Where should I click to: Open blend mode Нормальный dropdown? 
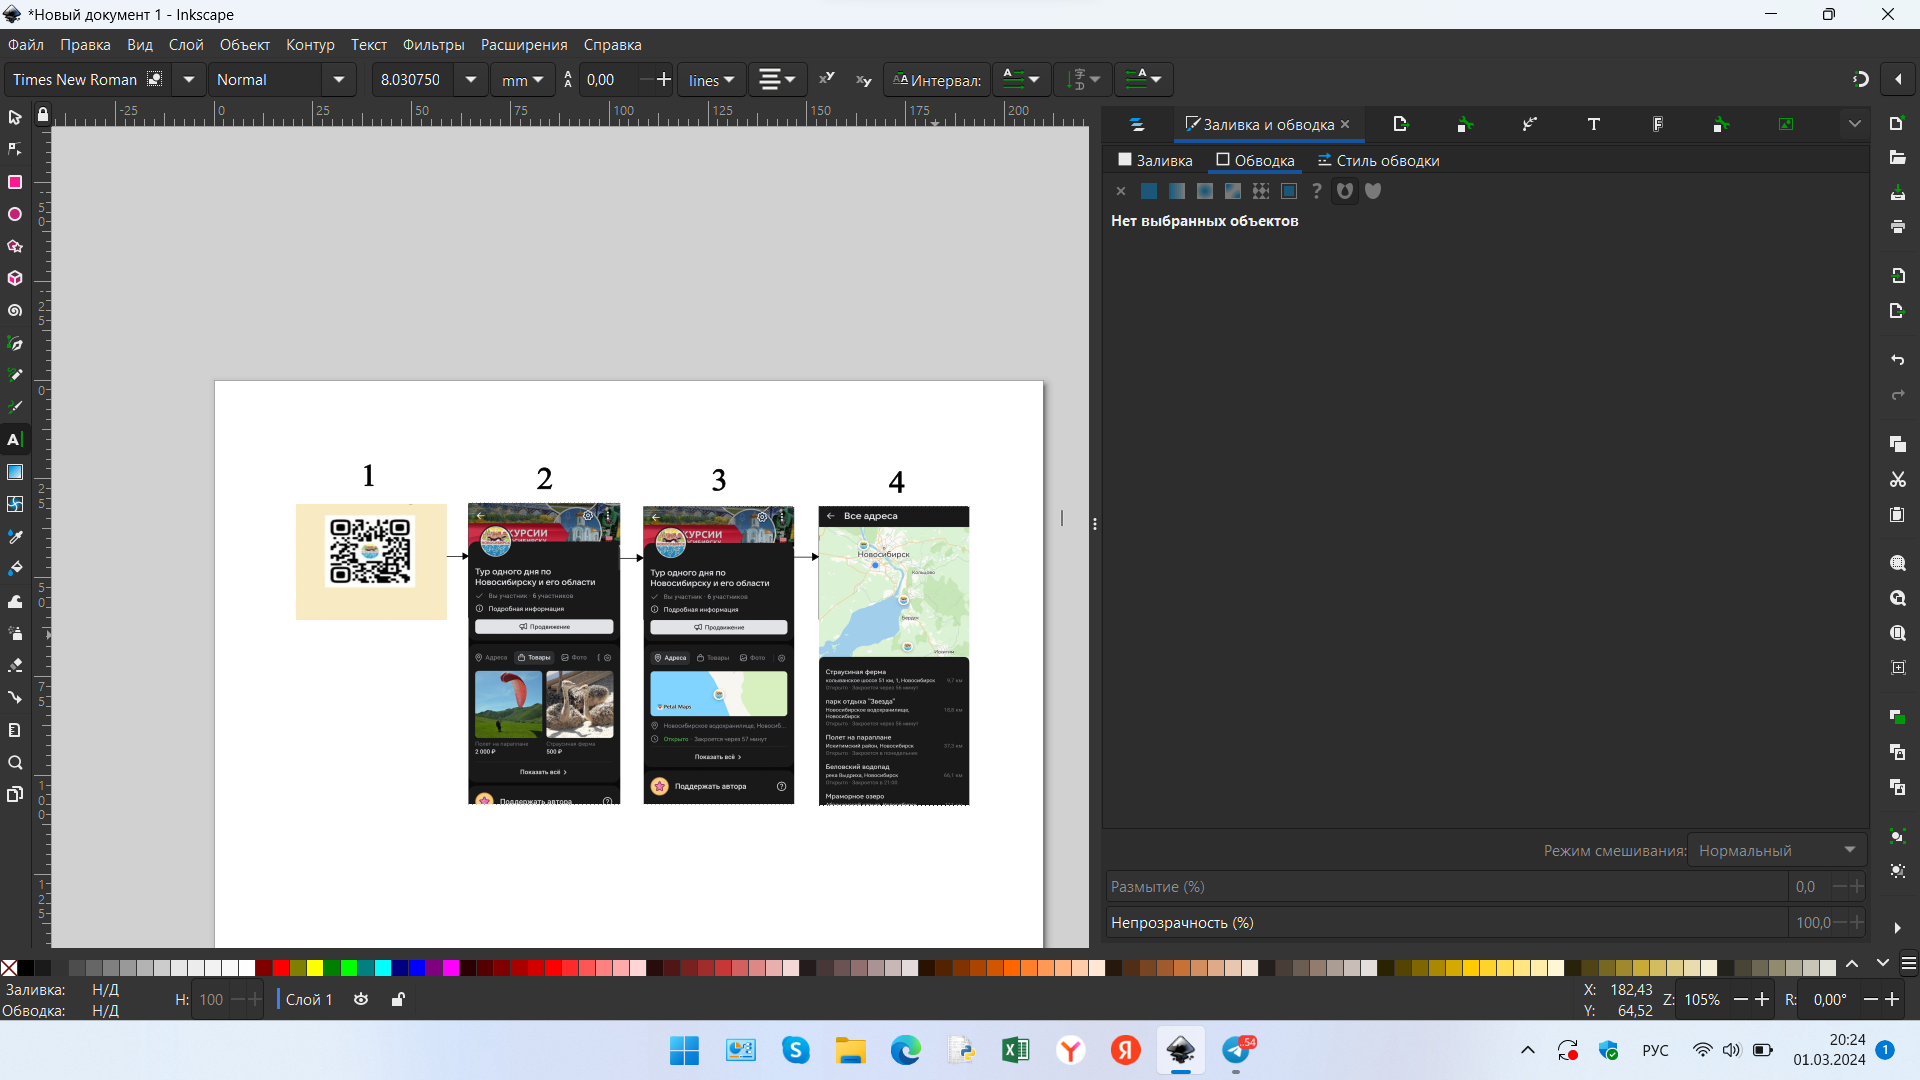pyautogui.click(x=1776, y=850)
